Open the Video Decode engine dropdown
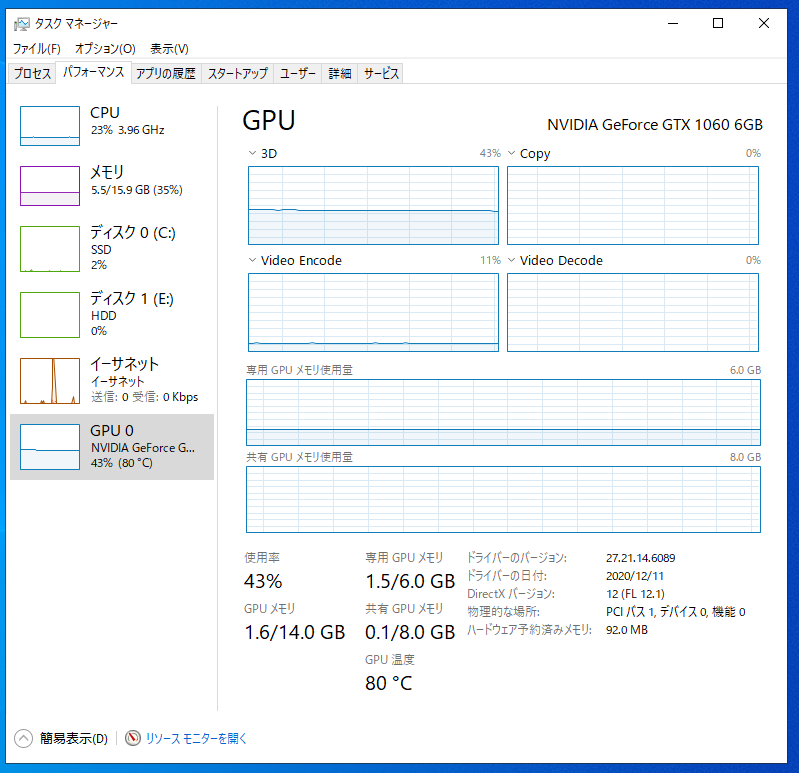This screenshot has height=773, width=799. (x=512, y=260)
